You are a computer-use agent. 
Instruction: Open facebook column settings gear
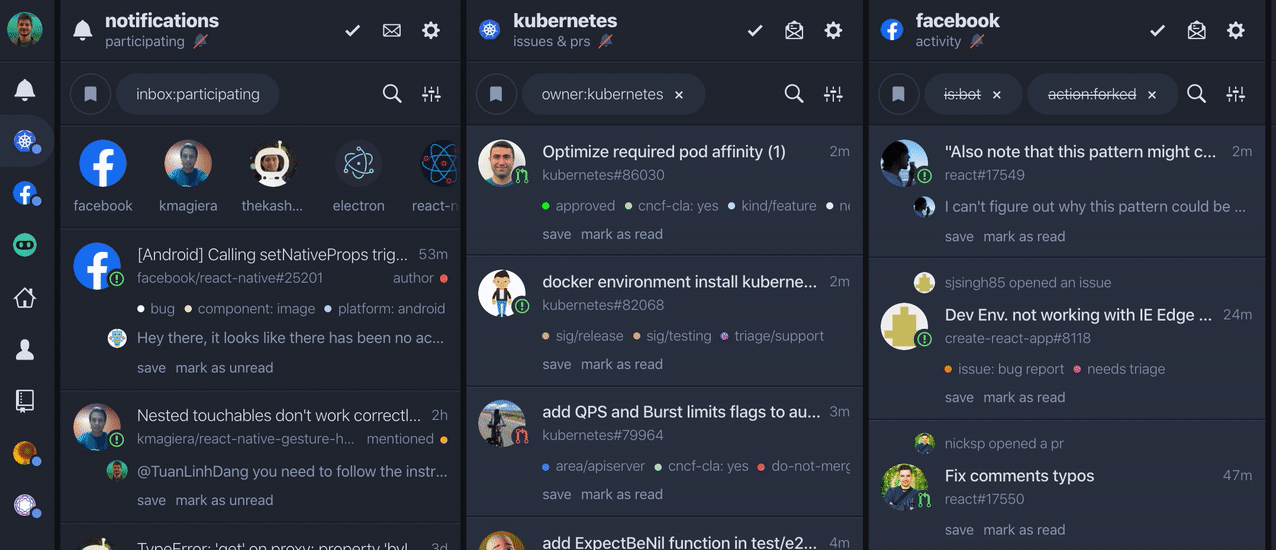pos(1236,31)
